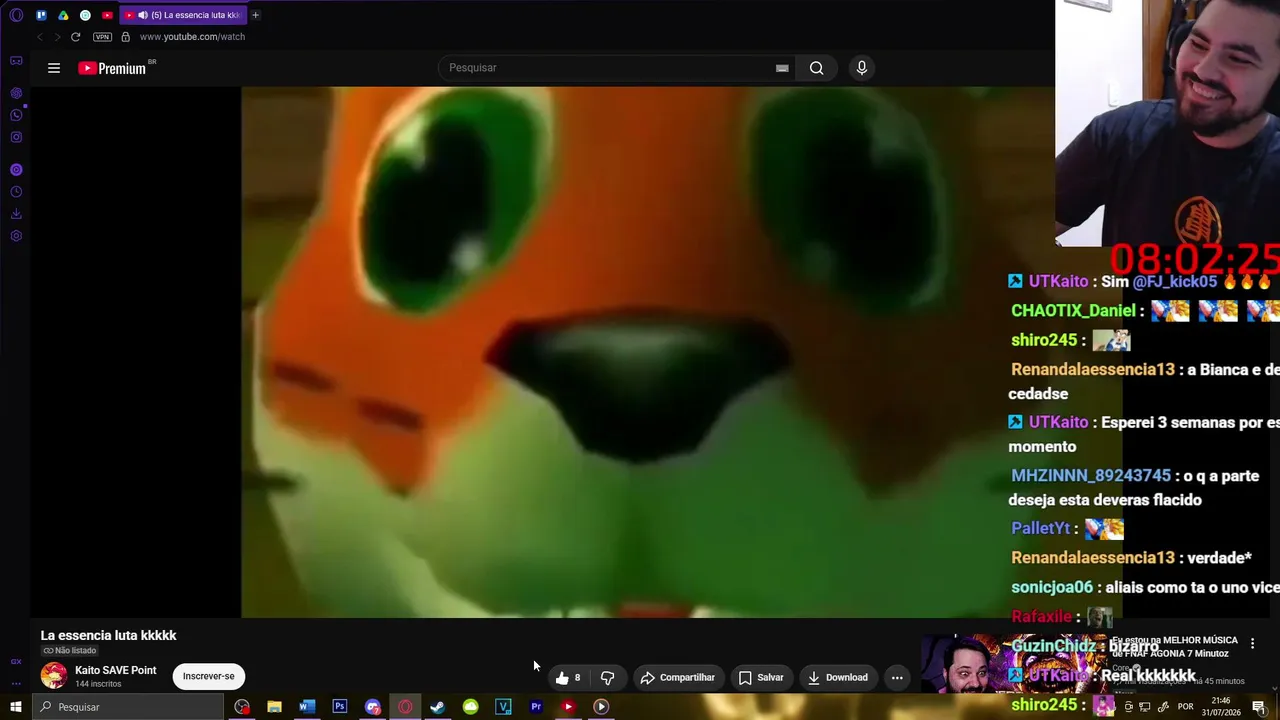The width and height of the screenshot is (1280, 720).
Task: Start voice search with the microphone
Action: click(x=862, y=68)
